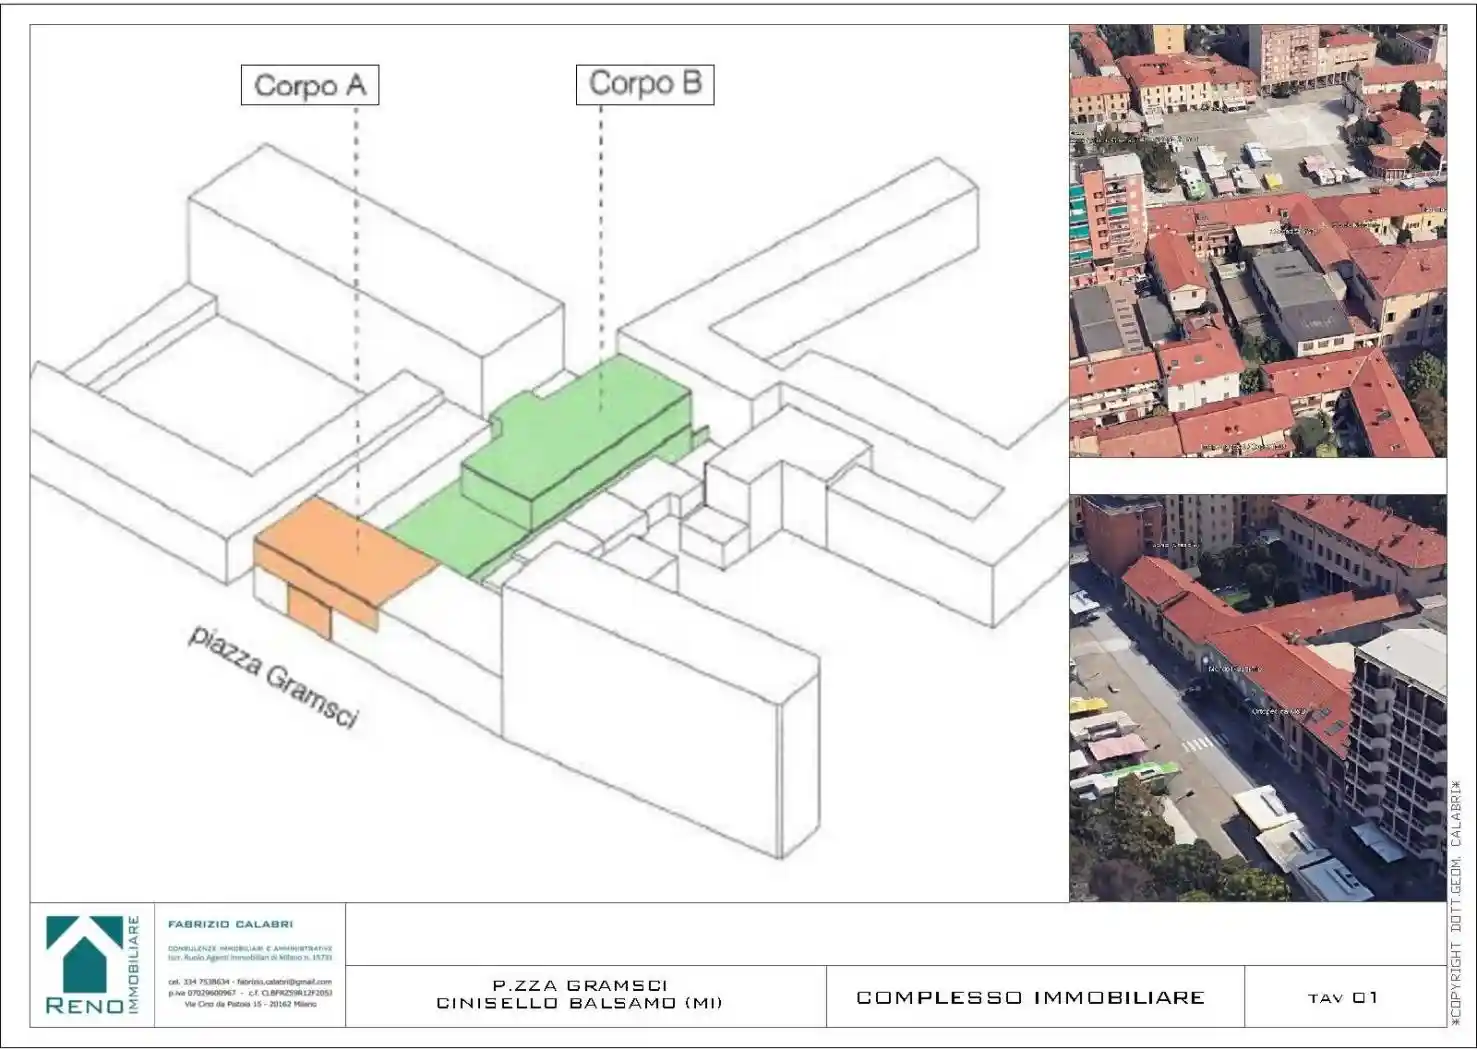1477x1050 pixels.
Task: Click the P.ZZA GRAMSCI CINISELLO BALSAMO title
Action: click(580, 995)
